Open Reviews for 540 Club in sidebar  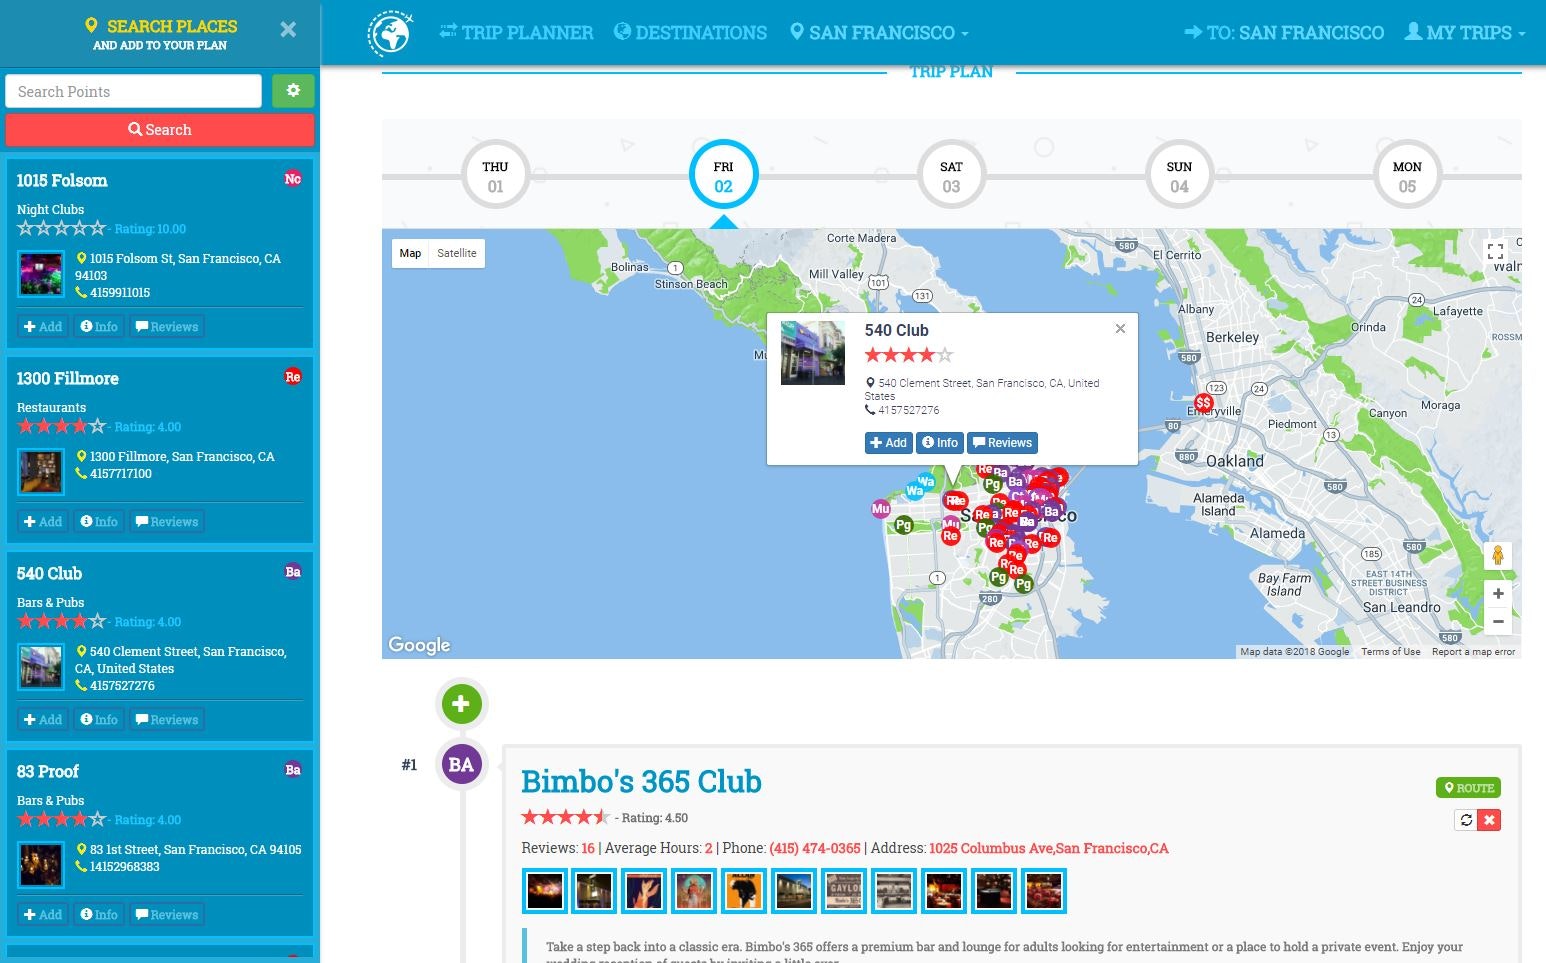tap(167, 720)
